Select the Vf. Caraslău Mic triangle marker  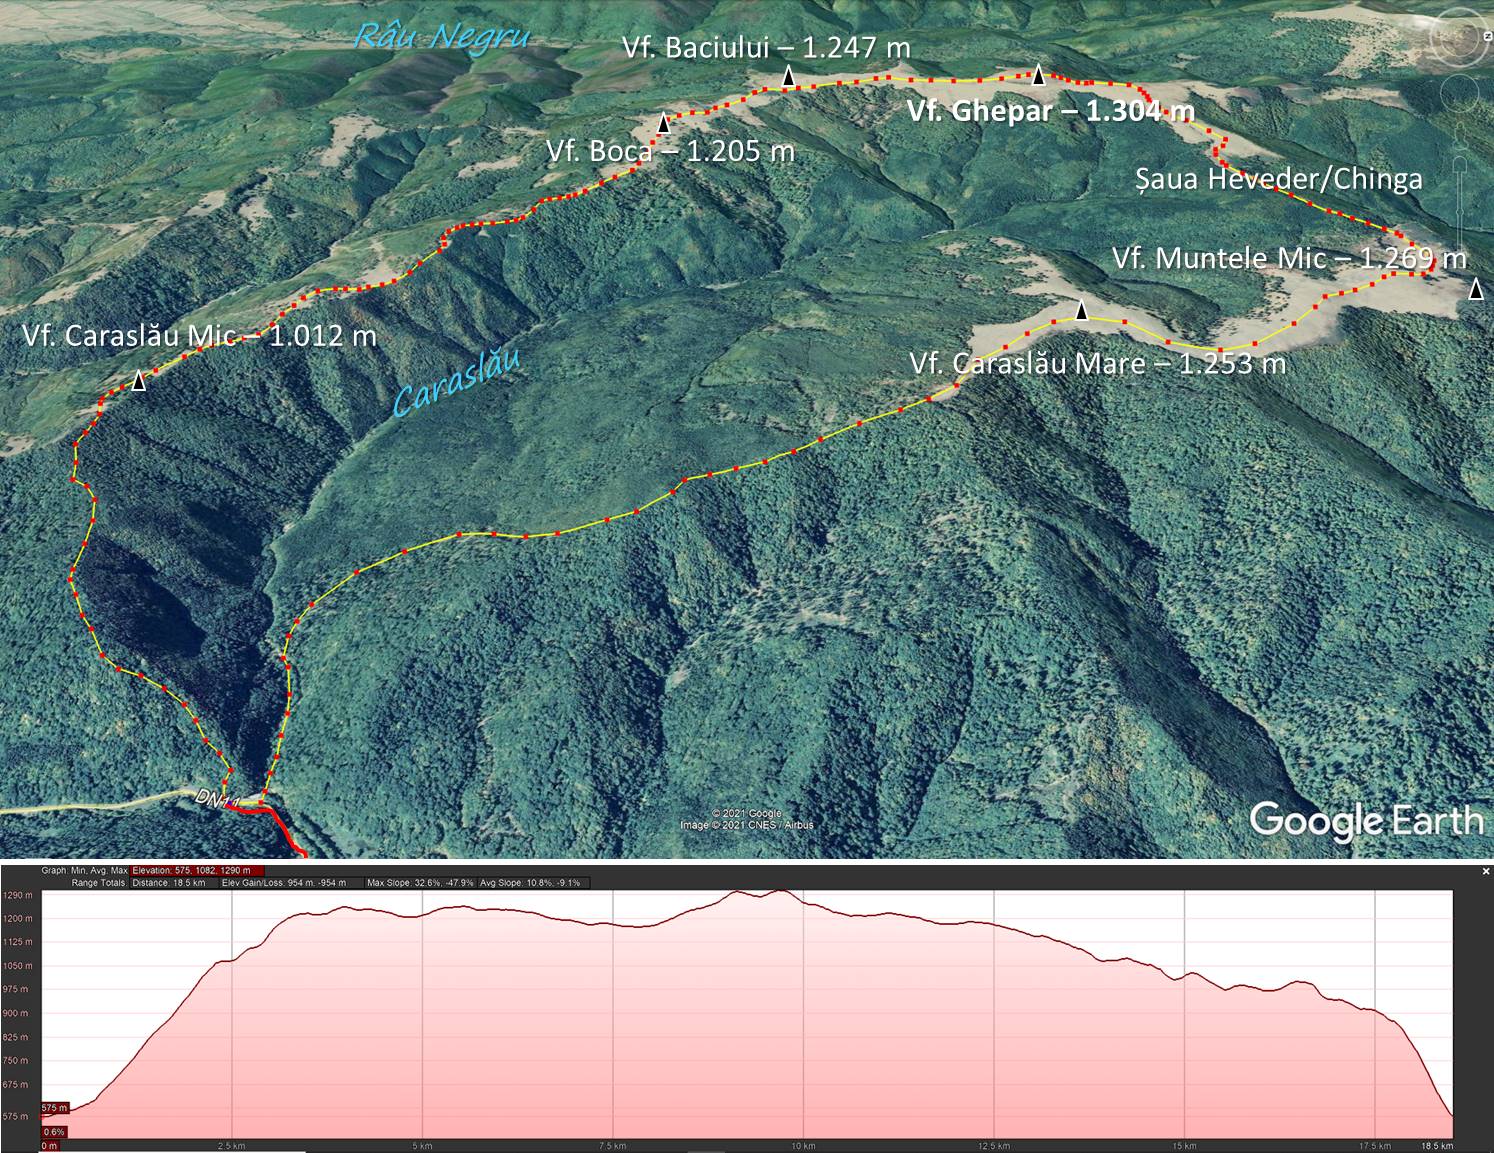(x=138, y=381)
